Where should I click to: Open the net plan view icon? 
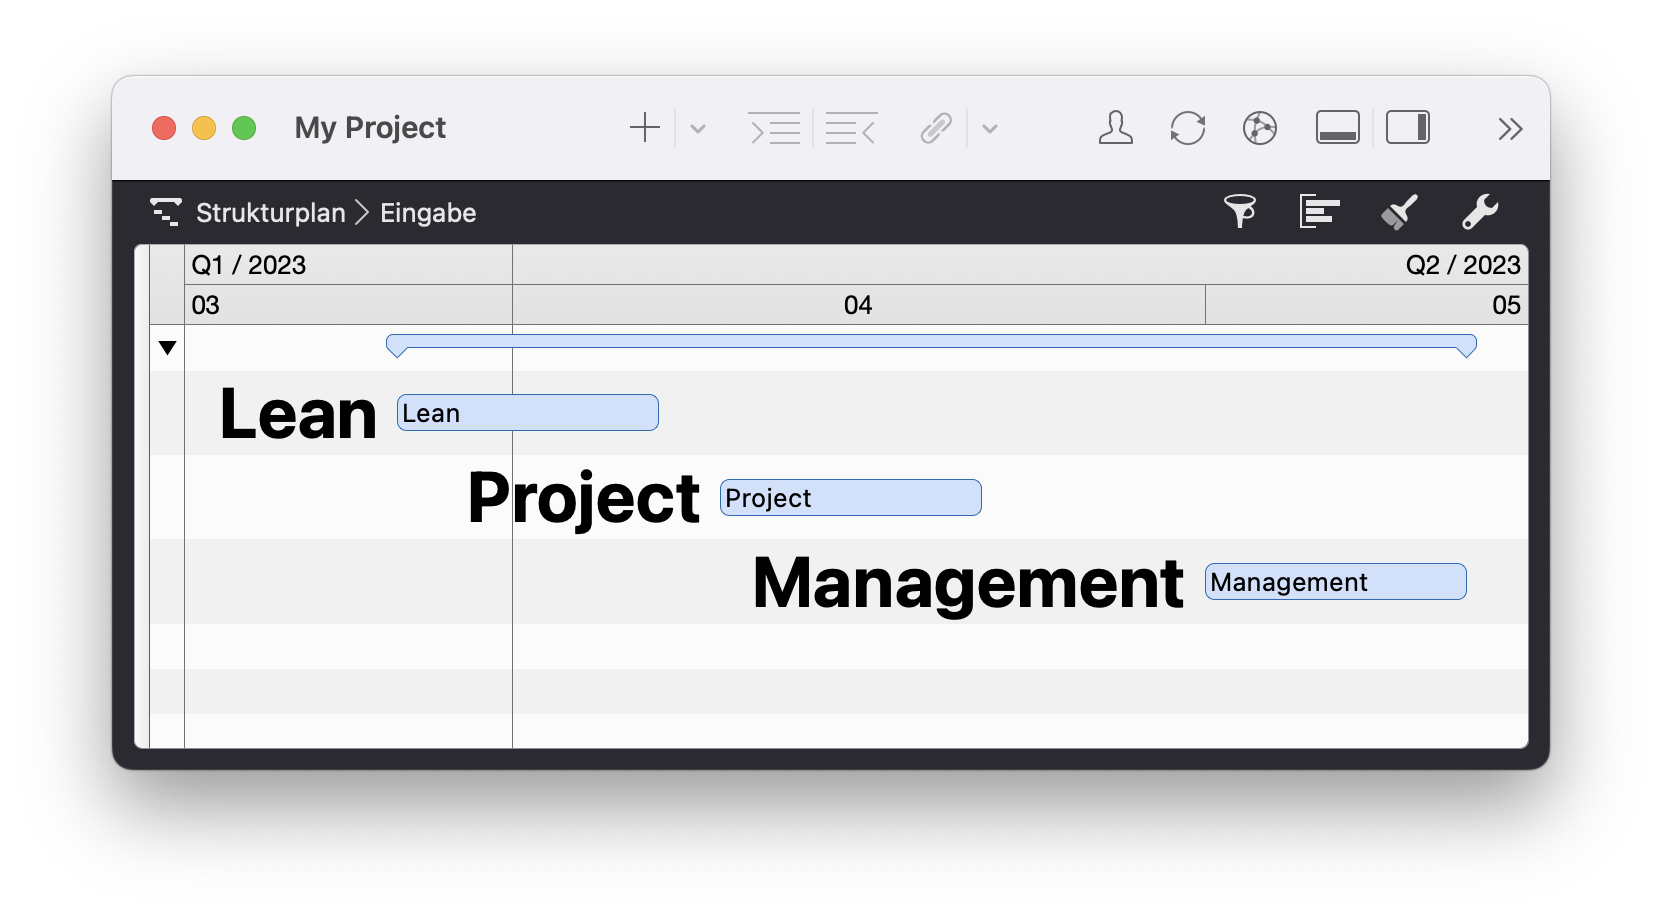(x=1259, y=128)
